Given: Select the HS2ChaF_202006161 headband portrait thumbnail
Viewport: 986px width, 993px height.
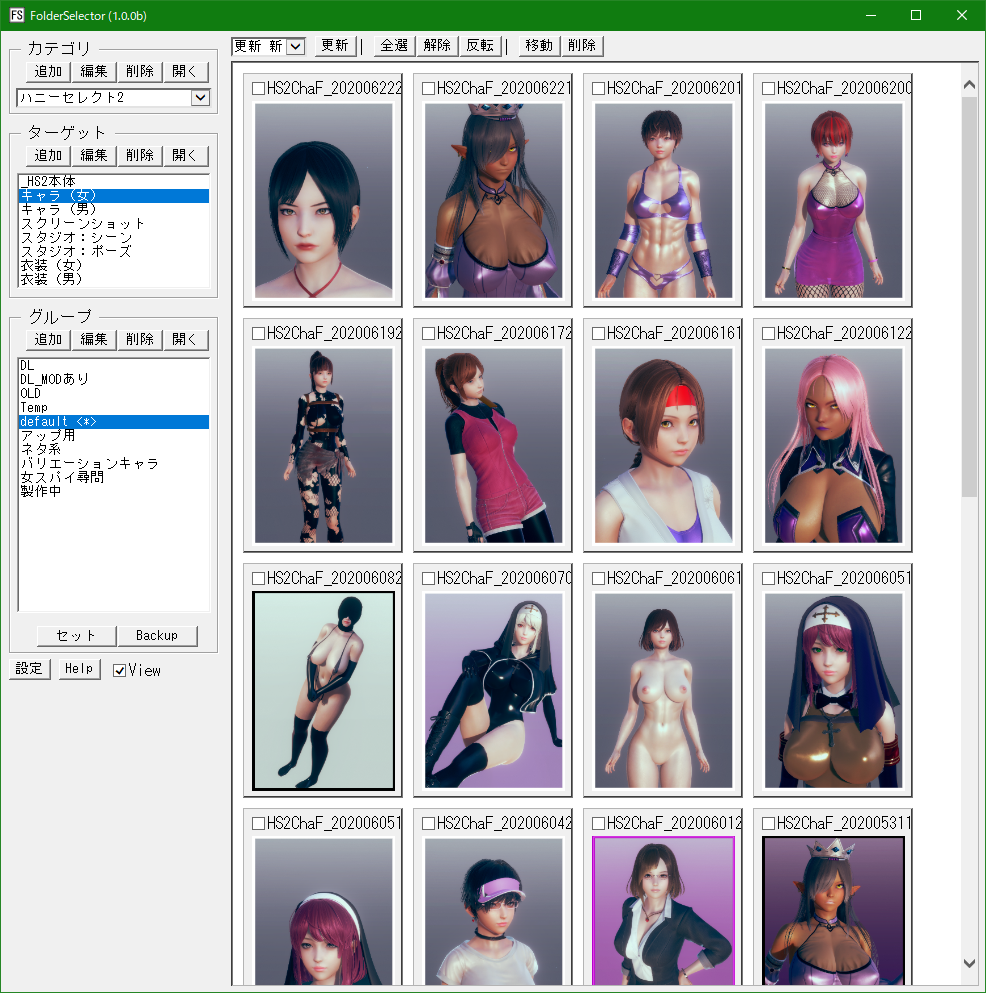Looking at the screenshot, I should pyautogui.click(x=664, y=445).
